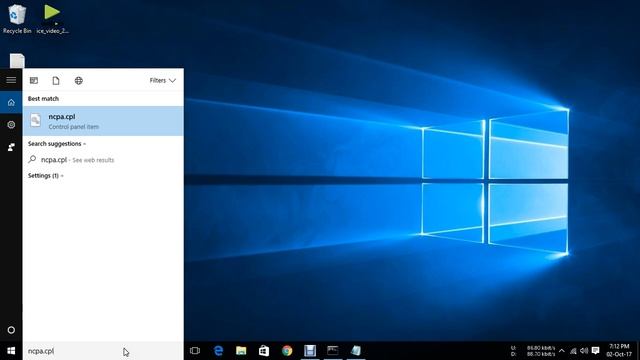
Task: Open the Action Center notifications icon
Action: coord(596,351)
